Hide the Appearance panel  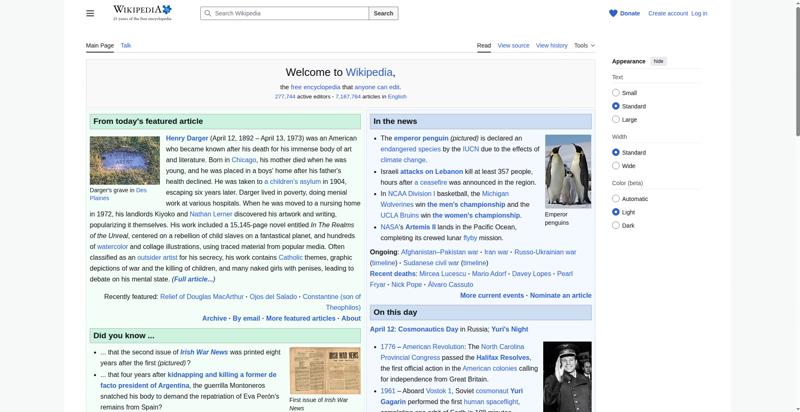659,61
